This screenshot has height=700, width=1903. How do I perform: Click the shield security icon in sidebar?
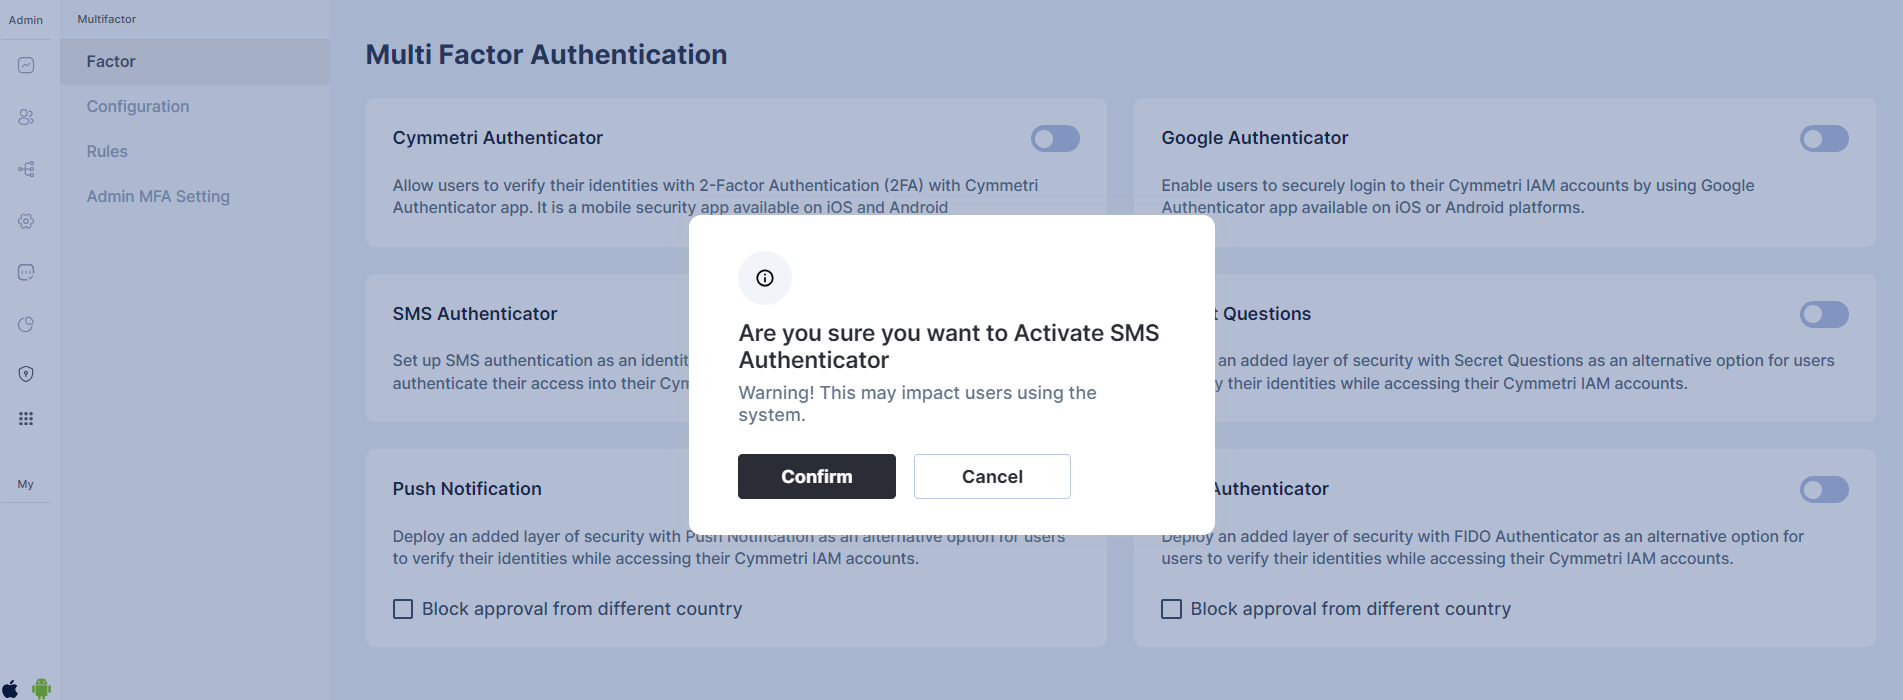point(26,374)
